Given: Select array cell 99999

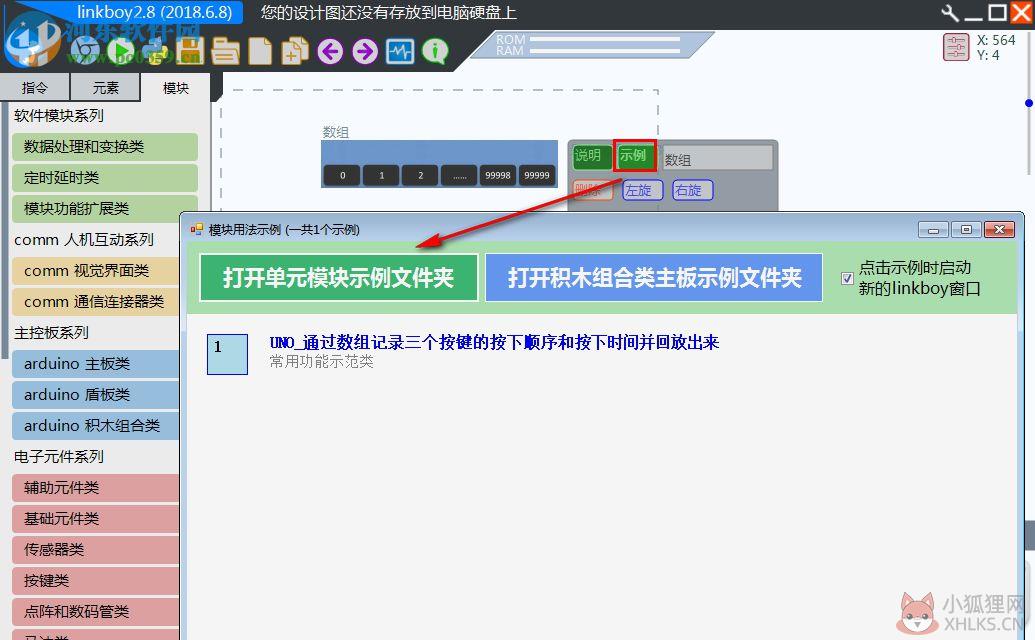Looking at the screenshot, I should point(537,175).
